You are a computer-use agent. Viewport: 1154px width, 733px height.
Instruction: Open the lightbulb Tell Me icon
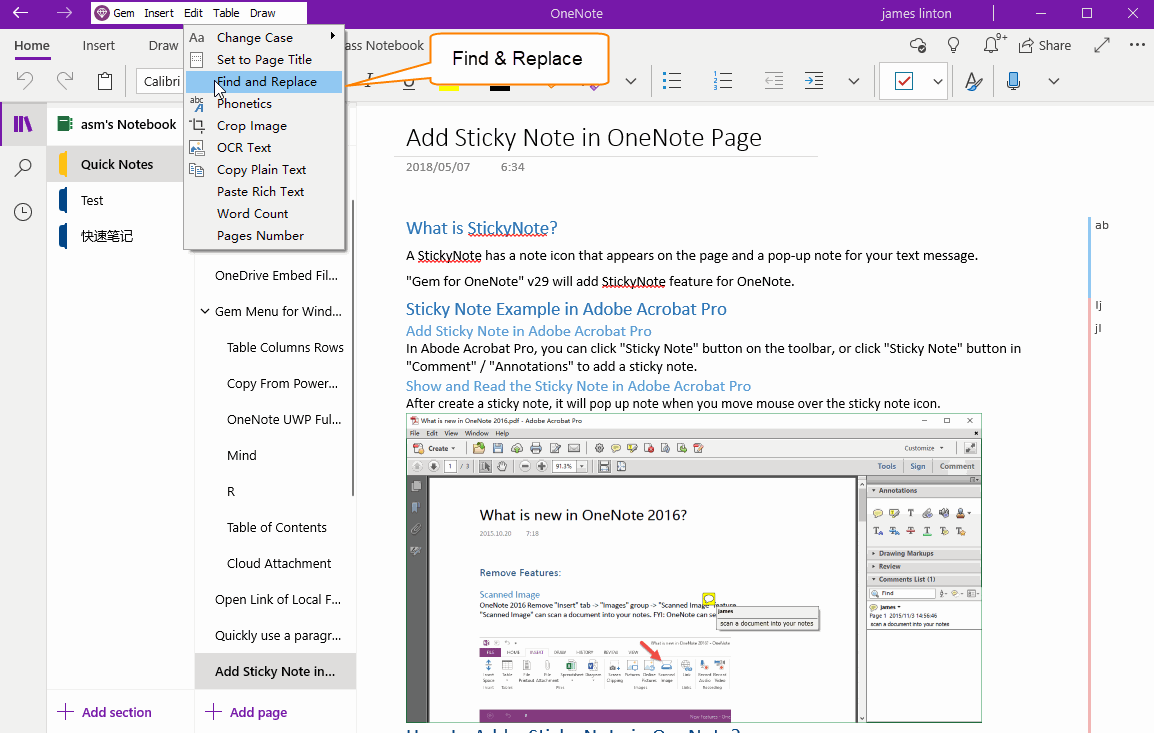pyautogui.click(x=954, y=46)
